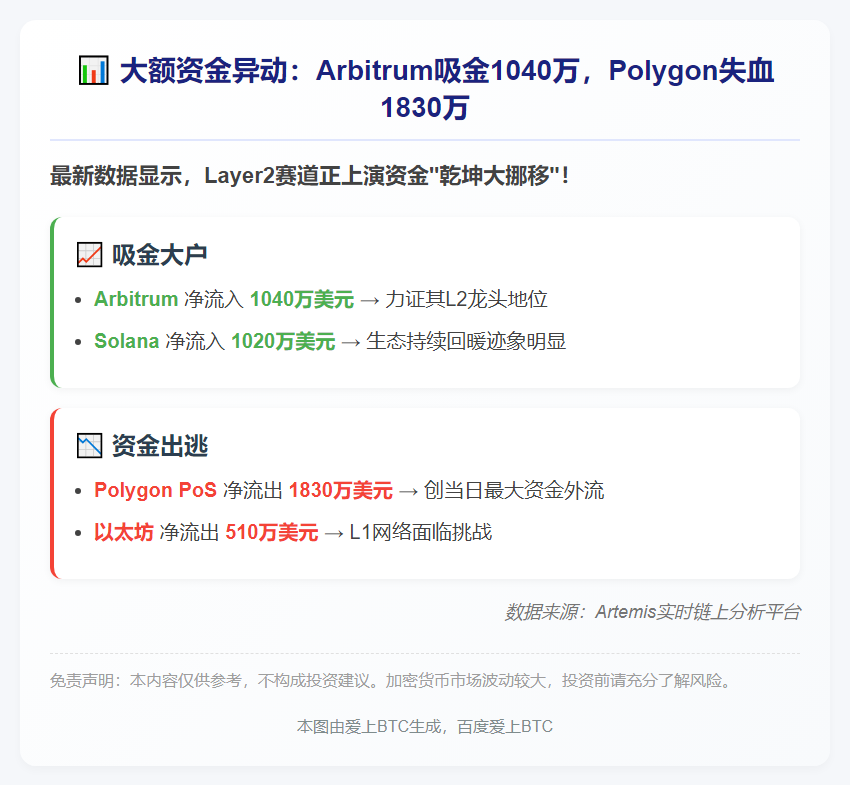This screenshot has height=785, width=850.
Task: Click the footer credit 本图由爱上BTC生成
Action: click(x=424, y=726)
